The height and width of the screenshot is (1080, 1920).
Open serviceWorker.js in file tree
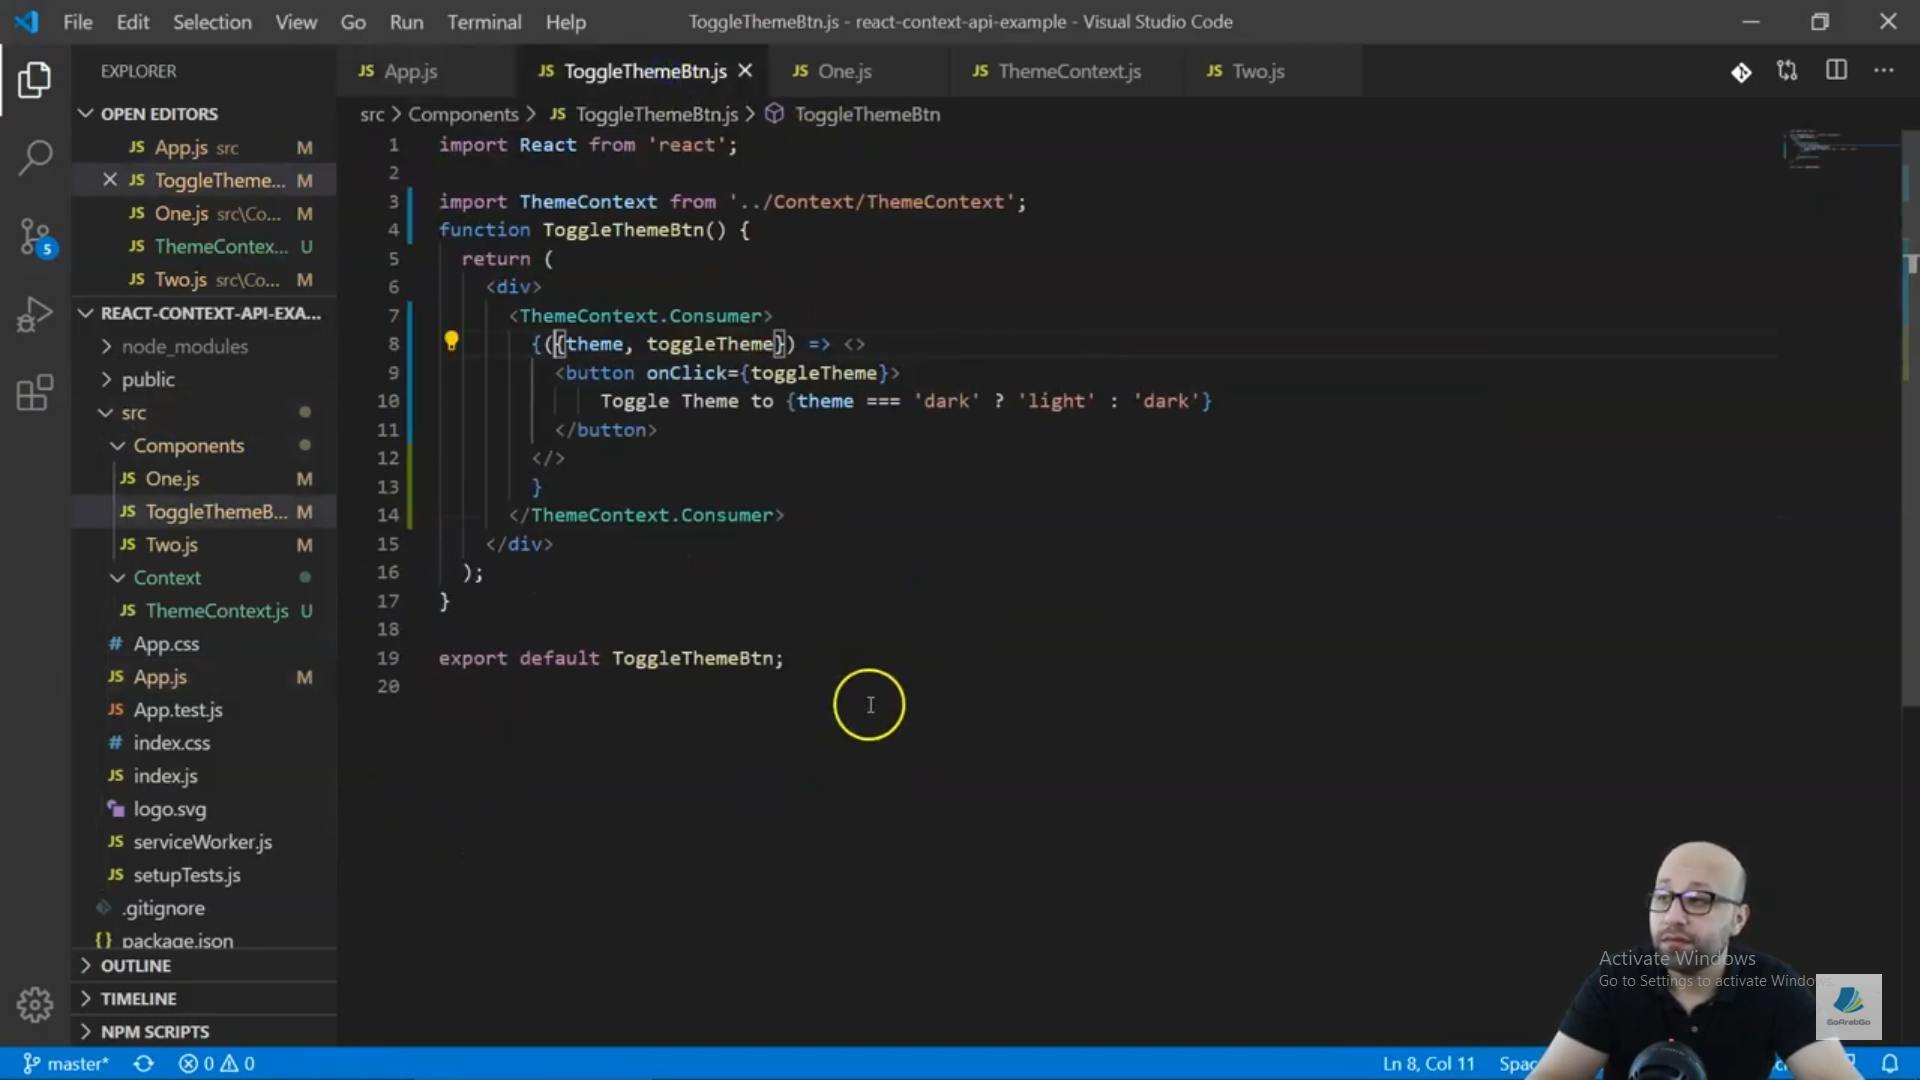pyautogui.click(x=202, y=841)
